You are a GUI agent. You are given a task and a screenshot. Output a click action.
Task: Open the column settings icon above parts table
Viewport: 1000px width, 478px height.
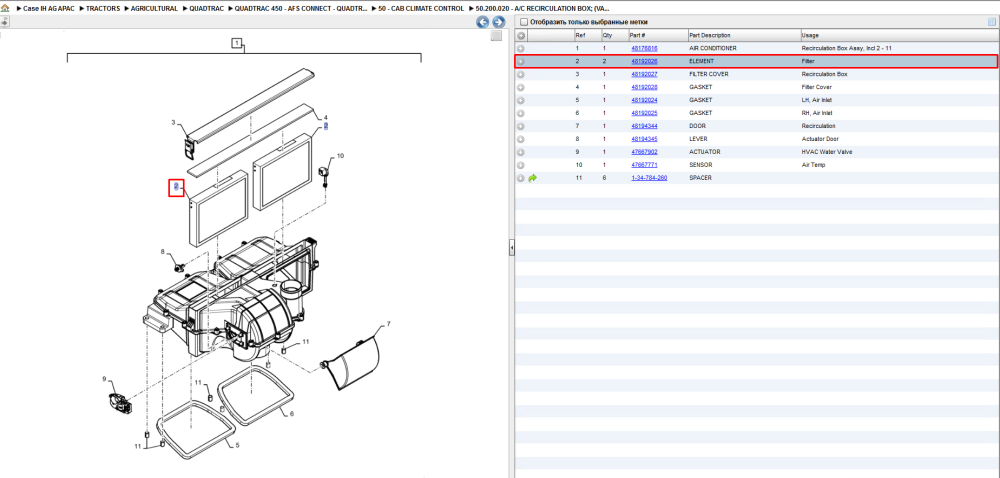(992, 22)
